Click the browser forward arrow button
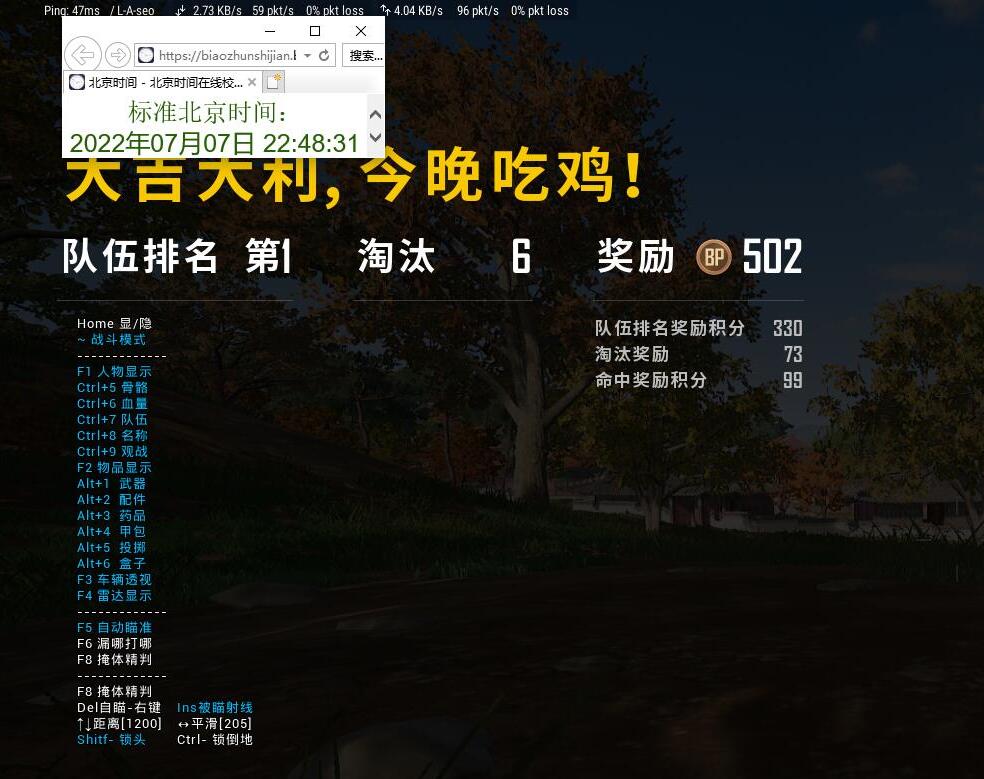The image size is (984, 779). click(117, 55)
